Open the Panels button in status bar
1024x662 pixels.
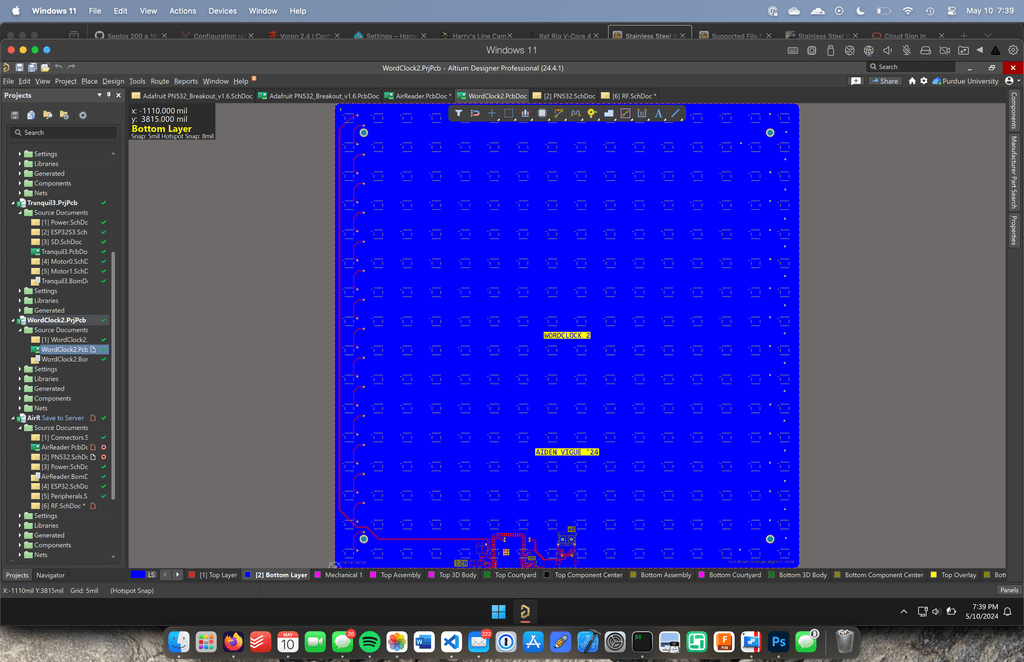1009,590
